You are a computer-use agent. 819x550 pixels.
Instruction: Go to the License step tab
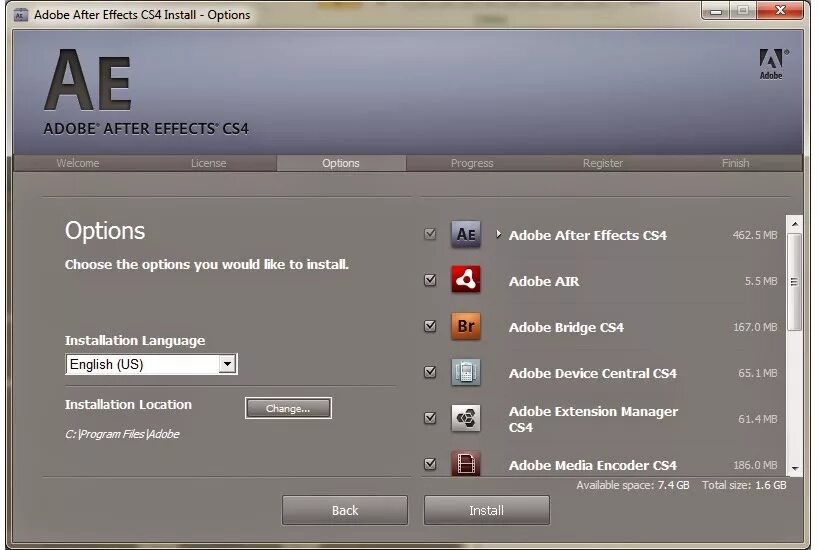click(208, 163)
